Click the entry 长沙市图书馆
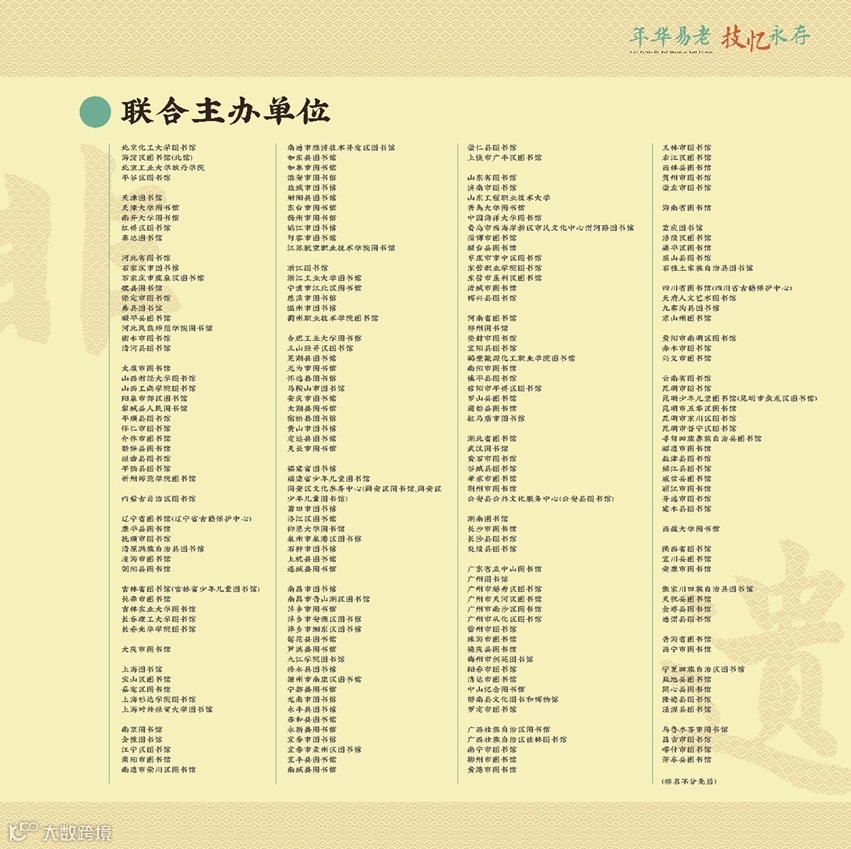The width and height of the screenshot is (851, 849). pyautogui.click(x=492, y=529)
